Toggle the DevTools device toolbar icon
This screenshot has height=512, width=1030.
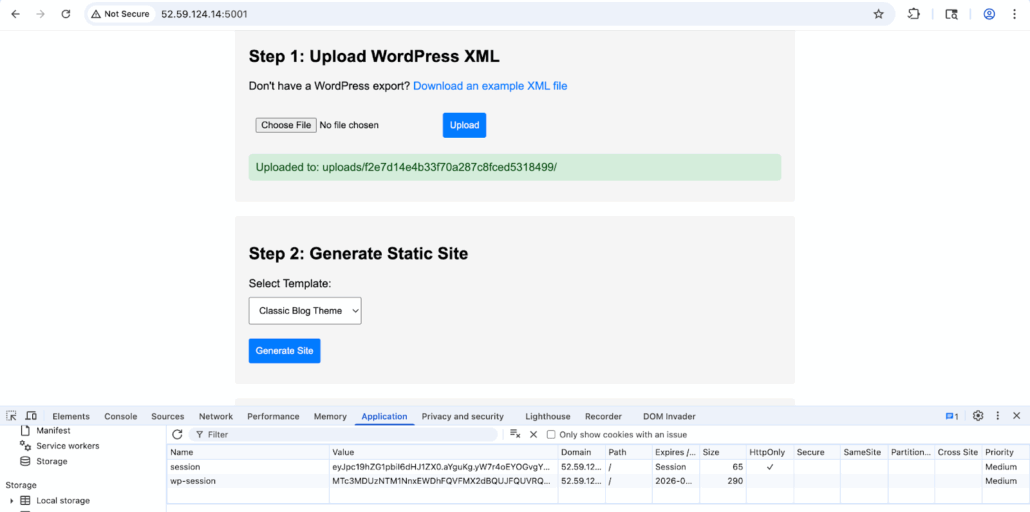[31, 416]
